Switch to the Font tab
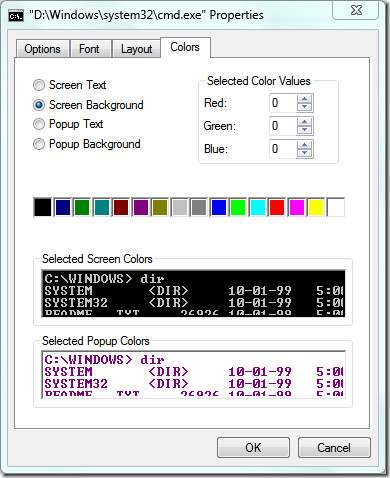This screenshot has height=478, width=390. point(89,49)
